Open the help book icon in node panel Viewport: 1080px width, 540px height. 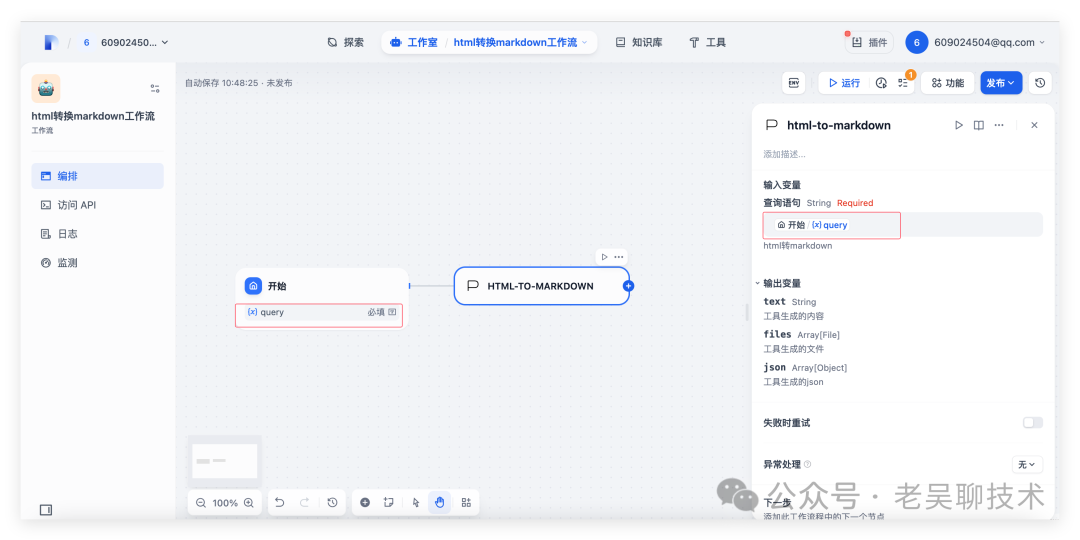(978, 125)
